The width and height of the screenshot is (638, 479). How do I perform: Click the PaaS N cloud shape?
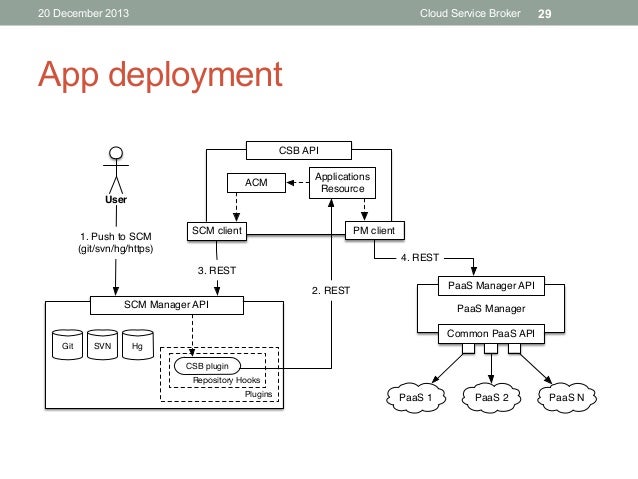click(x=567, y=397)
